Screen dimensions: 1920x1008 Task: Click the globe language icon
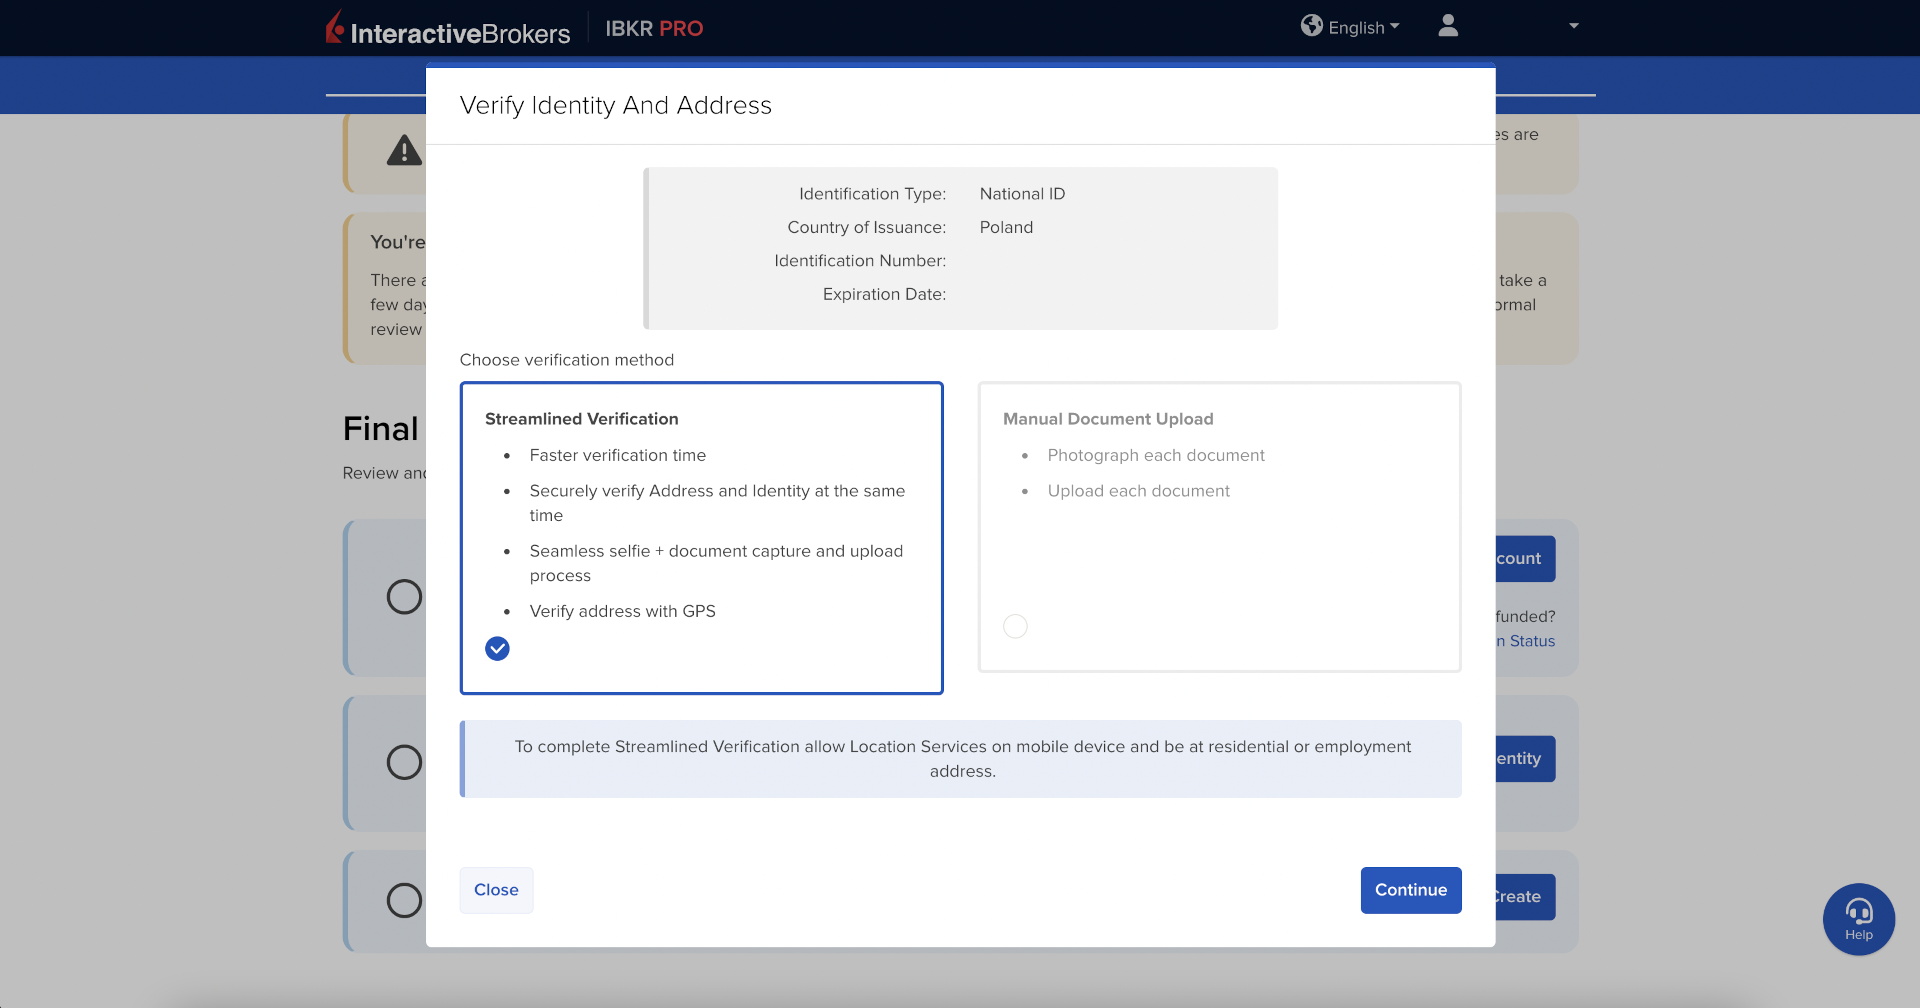click(1311, 26)
